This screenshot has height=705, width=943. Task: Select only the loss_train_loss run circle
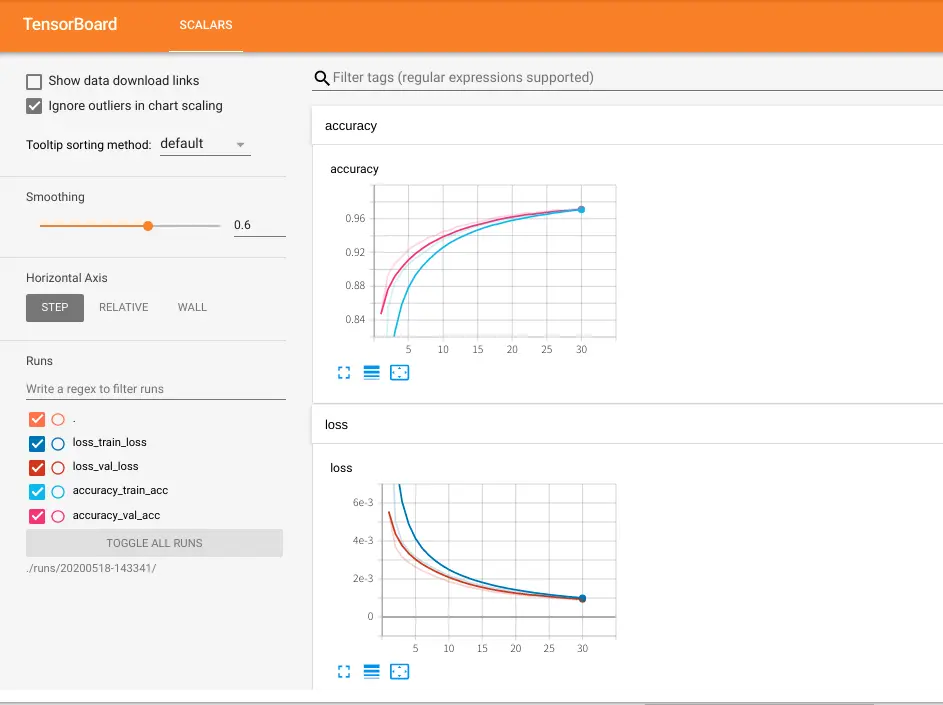click(x=58, y=444)
